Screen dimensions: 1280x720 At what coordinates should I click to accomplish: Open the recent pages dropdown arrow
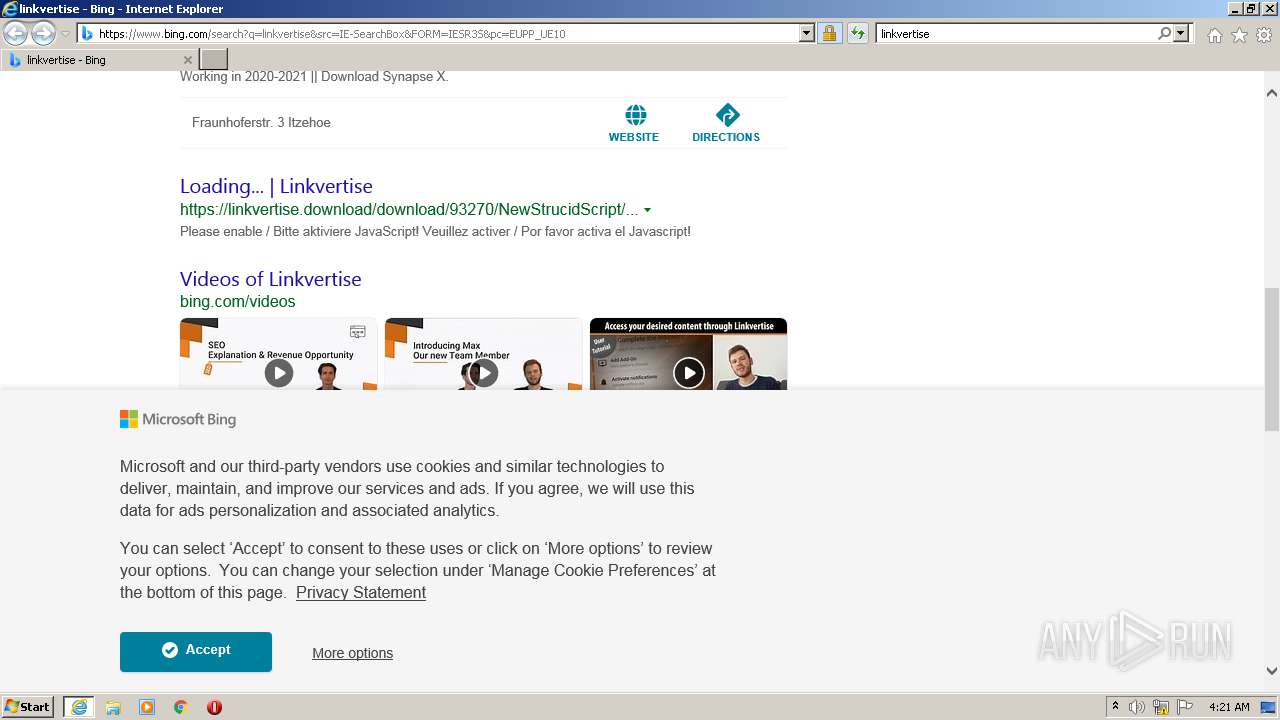[65, 34]
